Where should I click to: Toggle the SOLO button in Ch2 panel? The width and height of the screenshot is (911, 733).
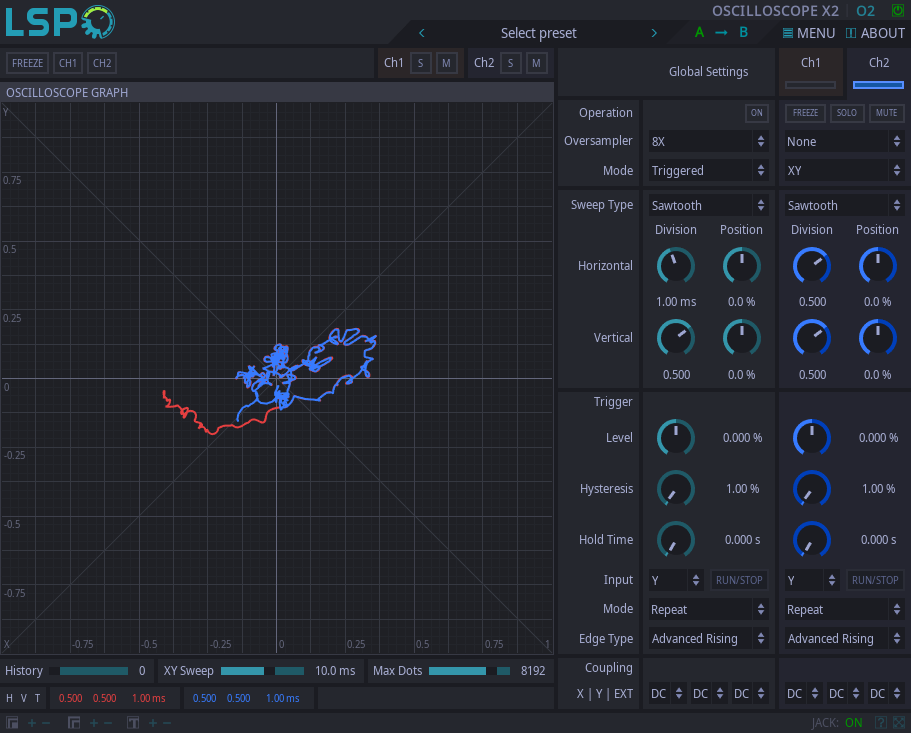click(x=847, y=113)
